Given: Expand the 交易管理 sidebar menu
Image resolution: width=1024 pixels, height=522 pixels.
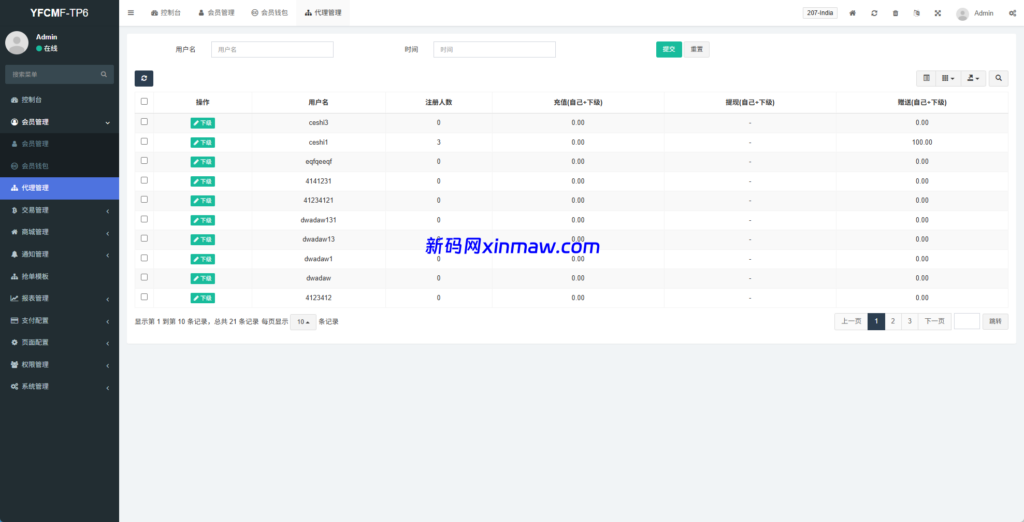Looking at the screenshot, I should (x=59, y=210).
